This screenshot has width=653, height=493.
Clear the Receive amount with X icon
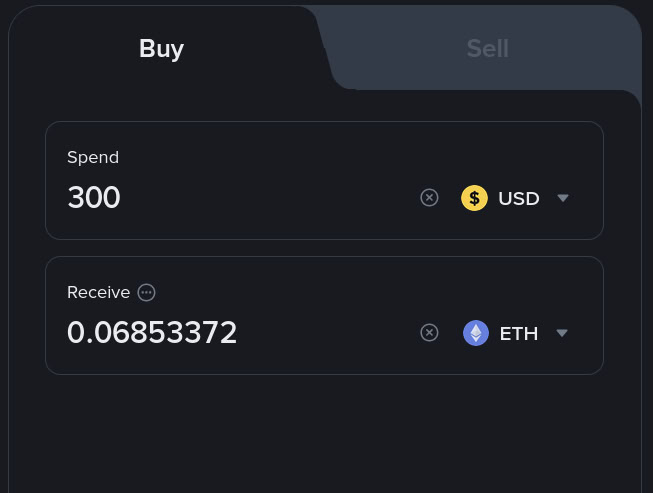[429, 333]
